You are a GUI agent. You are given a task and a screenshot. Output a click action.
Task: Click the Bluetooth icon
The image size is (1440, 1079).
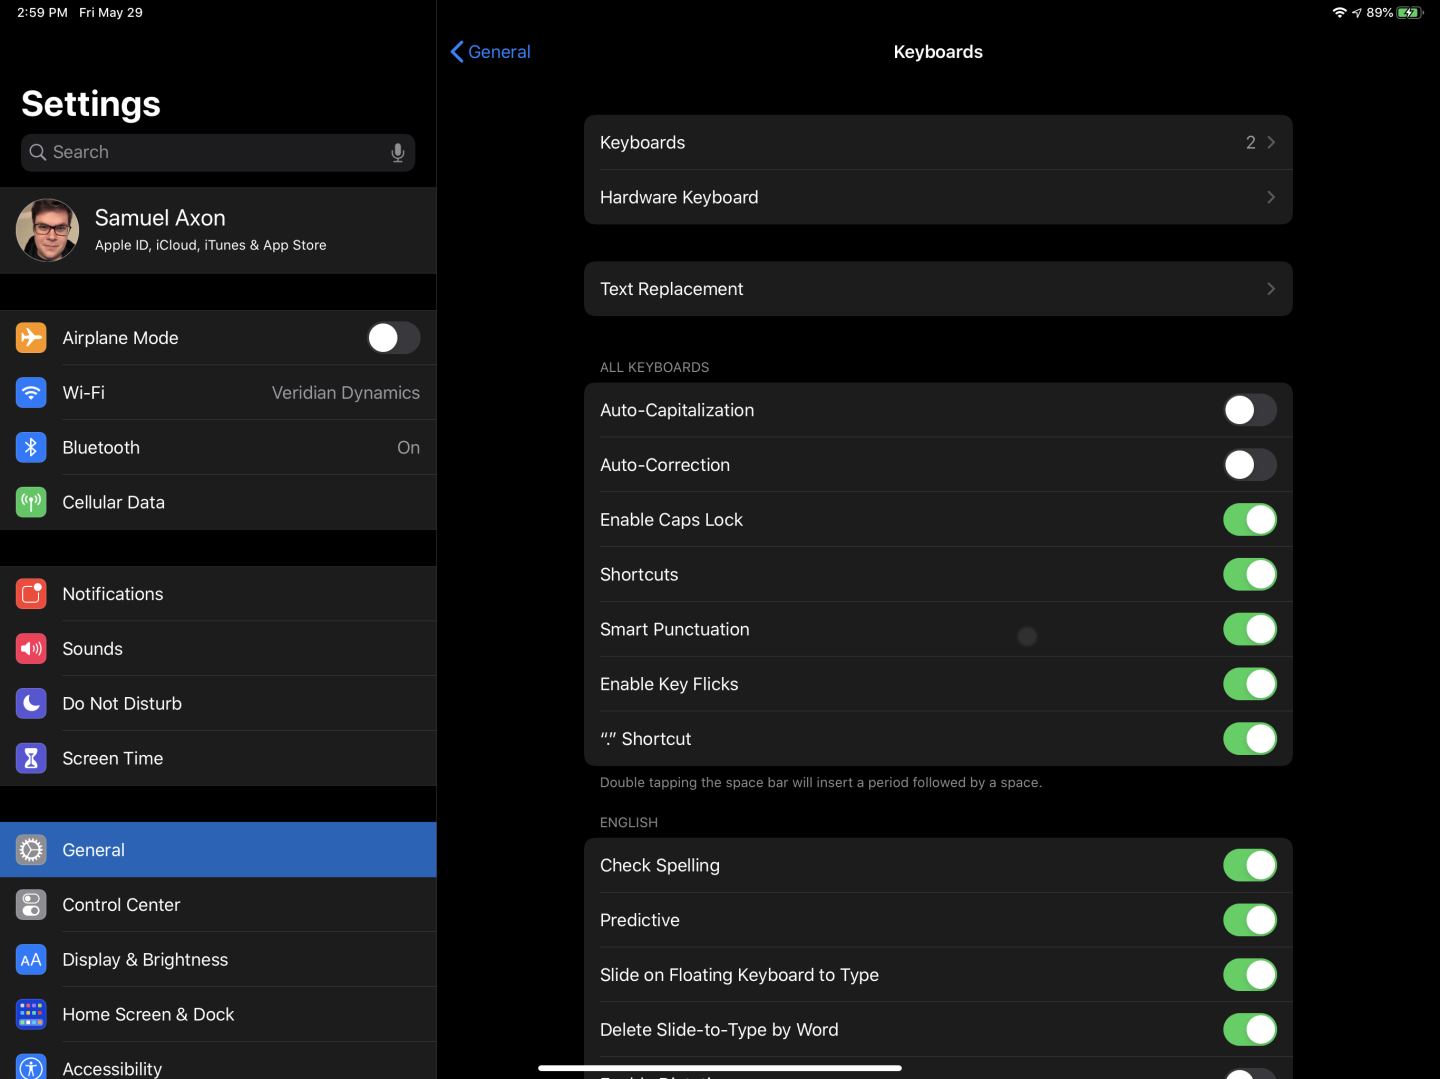tap(31, 447)
